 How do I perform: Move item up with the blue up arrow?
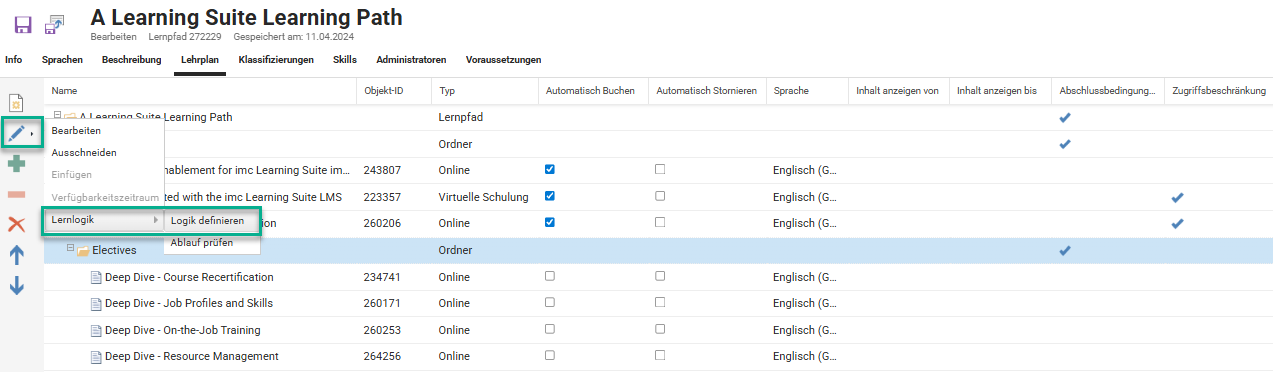[x=16, y=255]
